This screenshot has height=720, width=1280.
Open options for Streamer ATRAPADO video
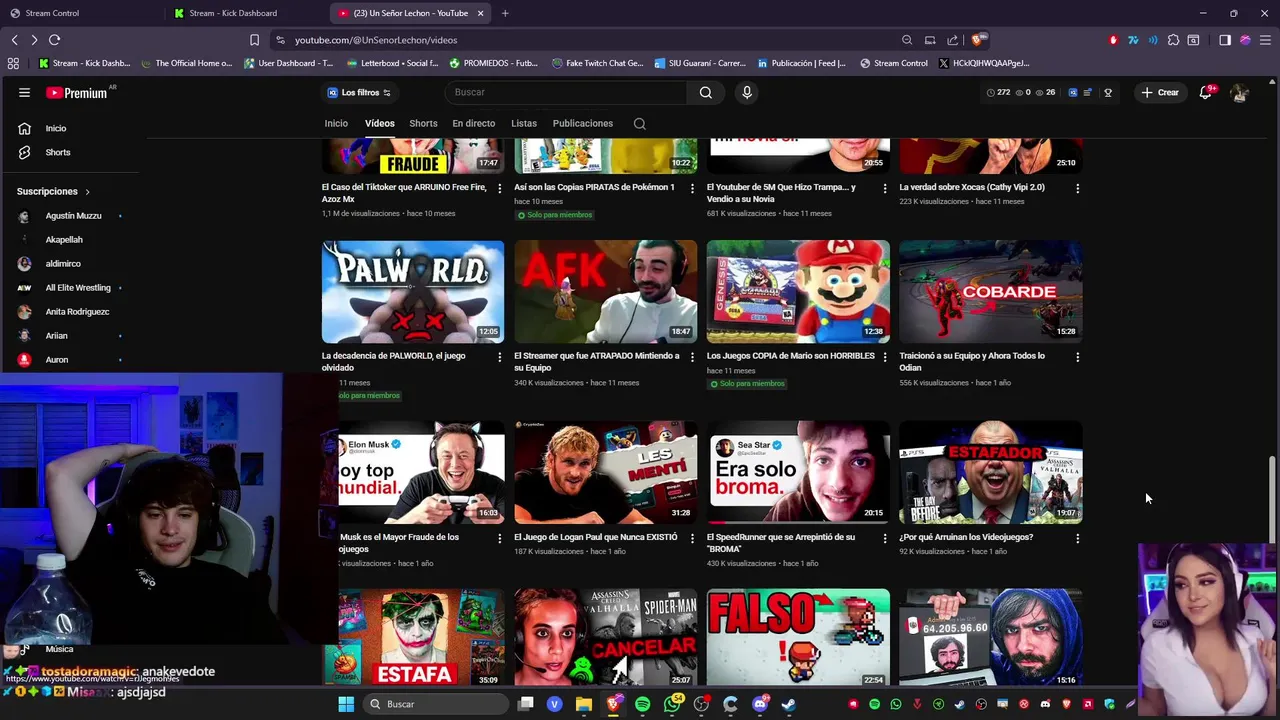(x=692, y=356)
